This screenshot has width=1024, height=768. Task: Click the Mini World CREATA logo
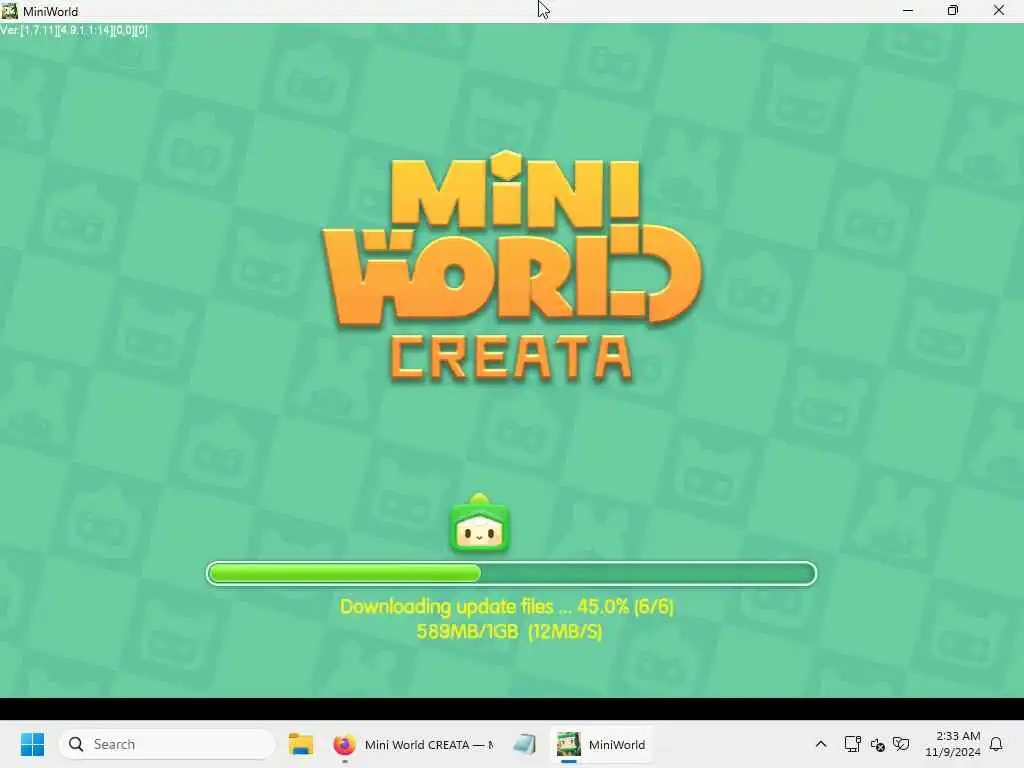511,266
